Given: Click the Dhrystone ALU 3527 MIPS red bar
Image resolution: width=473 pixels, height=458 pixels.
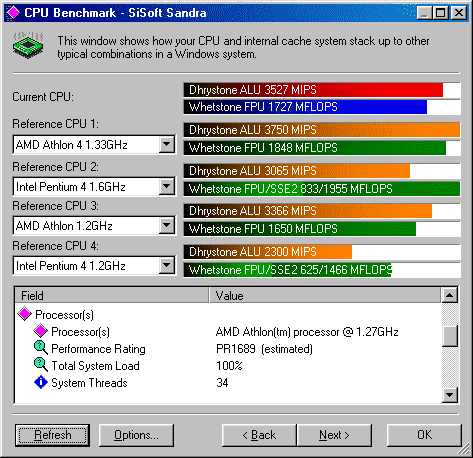Looking at the screenshot, I should pos(313,90).
